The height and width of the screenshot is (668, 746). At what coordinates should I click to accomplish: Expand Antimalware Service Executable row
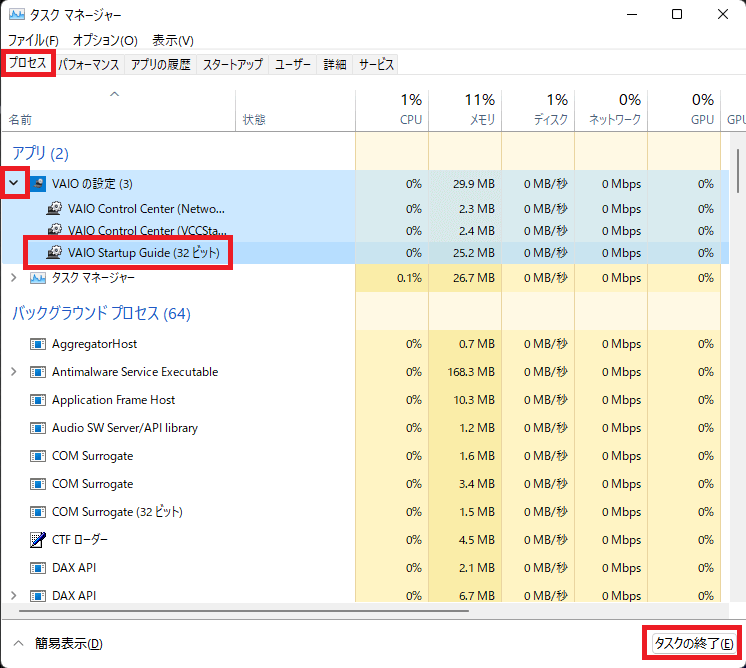click(14, 372)
